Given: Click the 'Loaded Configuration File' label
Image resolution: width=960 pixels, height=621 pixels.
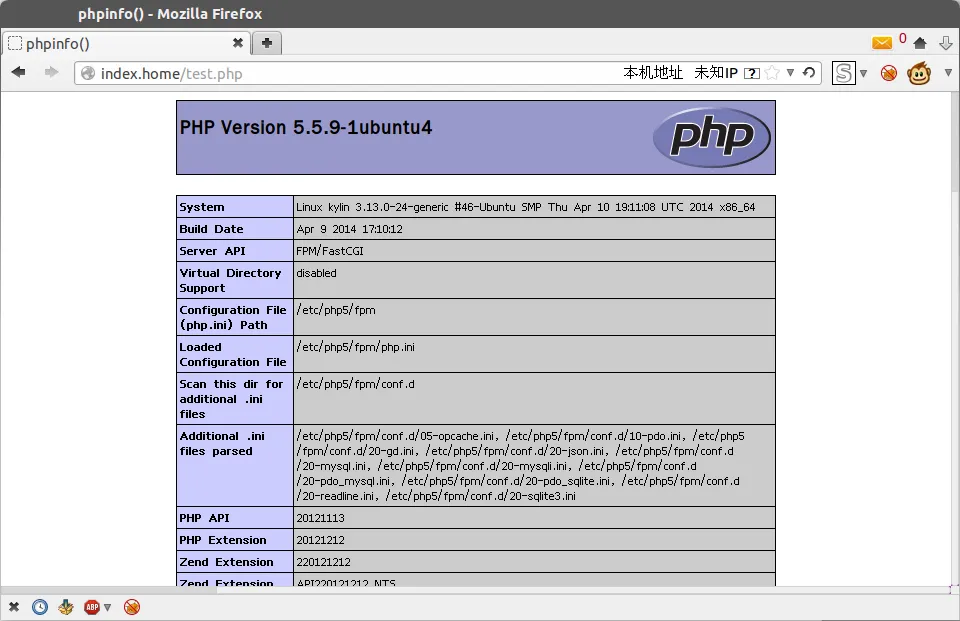Looking at the screenshot, I should [x=233, y=355].
